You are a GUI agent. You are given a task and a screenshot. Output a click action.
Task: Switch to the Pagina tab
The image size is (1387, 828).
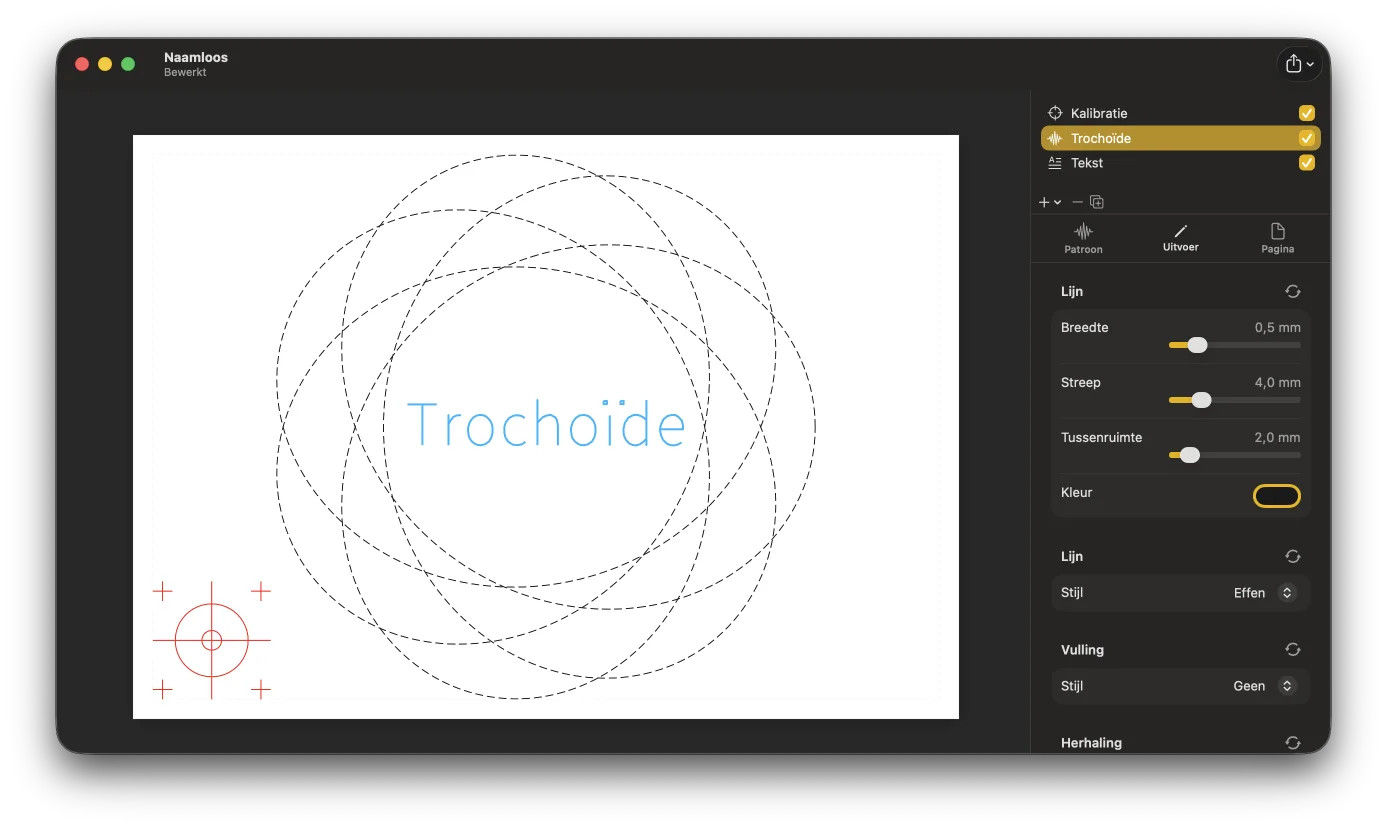[1277, 239]
